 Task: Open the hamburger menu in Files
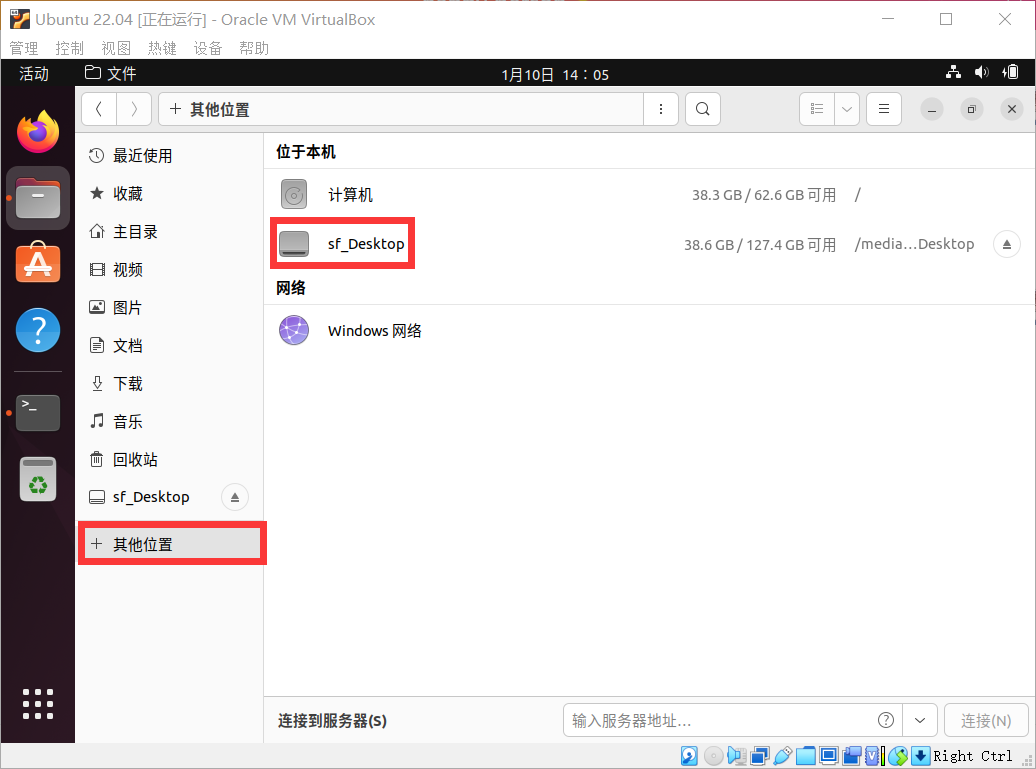(x=883, y=108)
